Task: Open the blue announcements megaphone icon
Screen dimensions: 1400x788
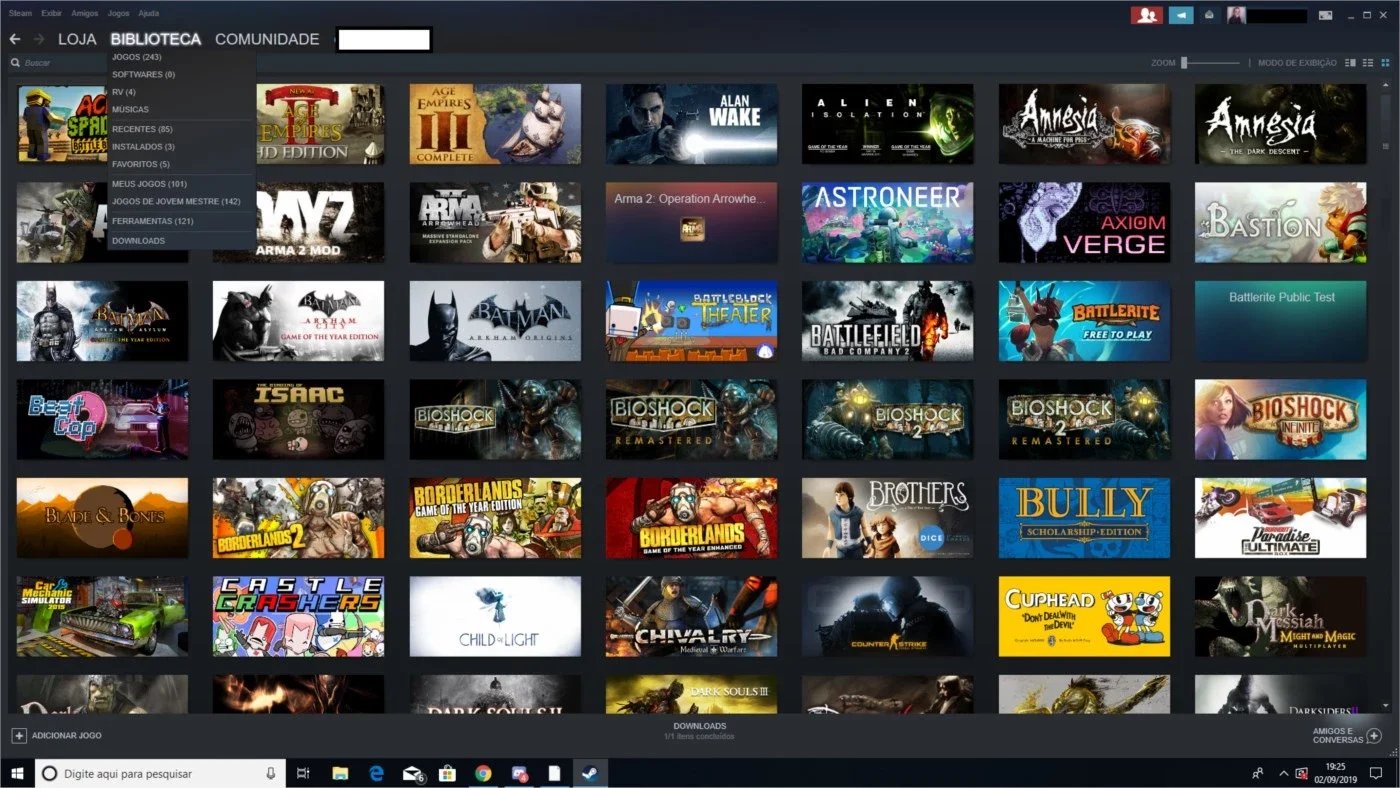Action: point(1181,15)
